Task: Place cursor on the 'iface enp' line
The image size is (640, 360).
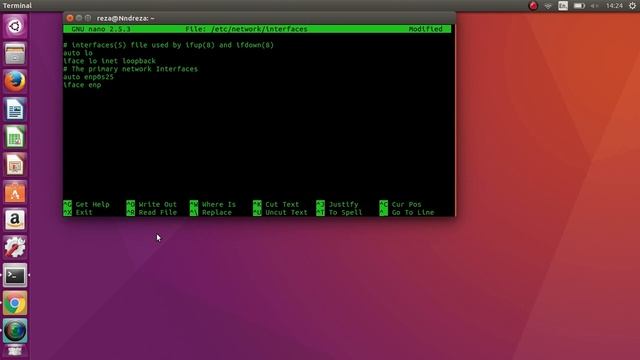Action: click(82, 85)
